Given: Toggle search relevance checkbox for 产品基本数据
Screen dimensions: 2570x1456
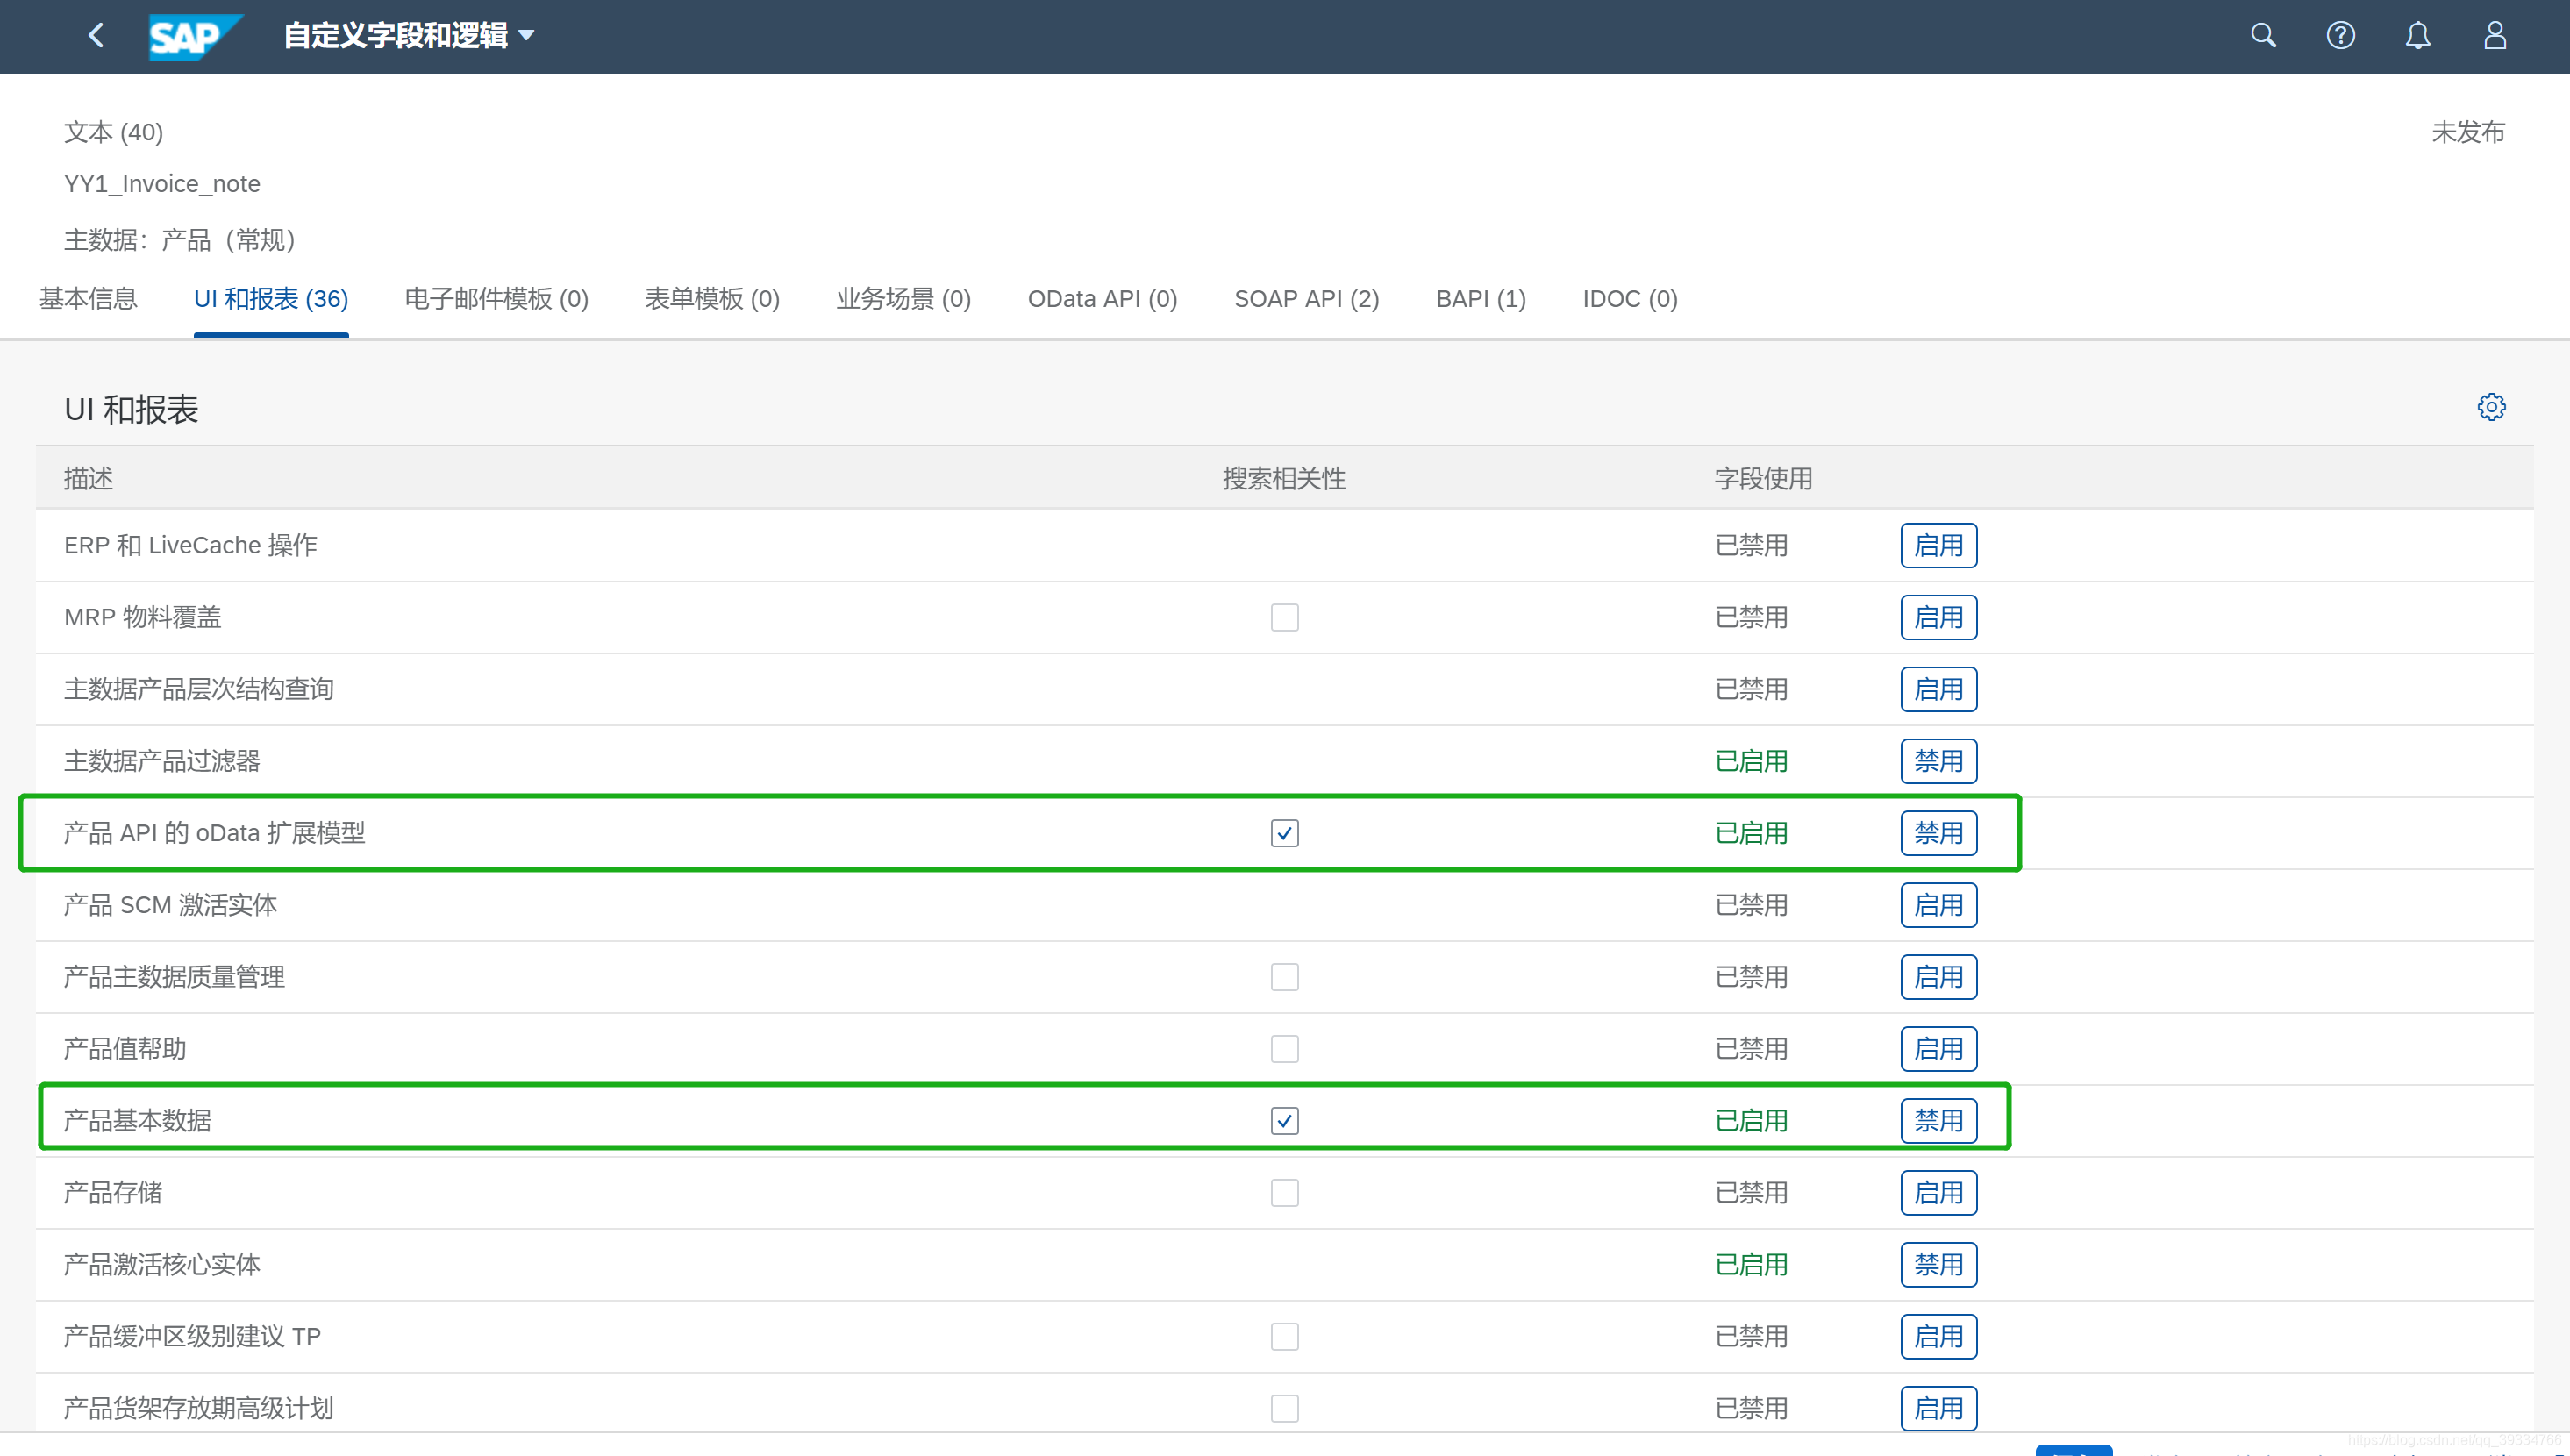Looking at the screenshot, I should click(1285, 1119).
